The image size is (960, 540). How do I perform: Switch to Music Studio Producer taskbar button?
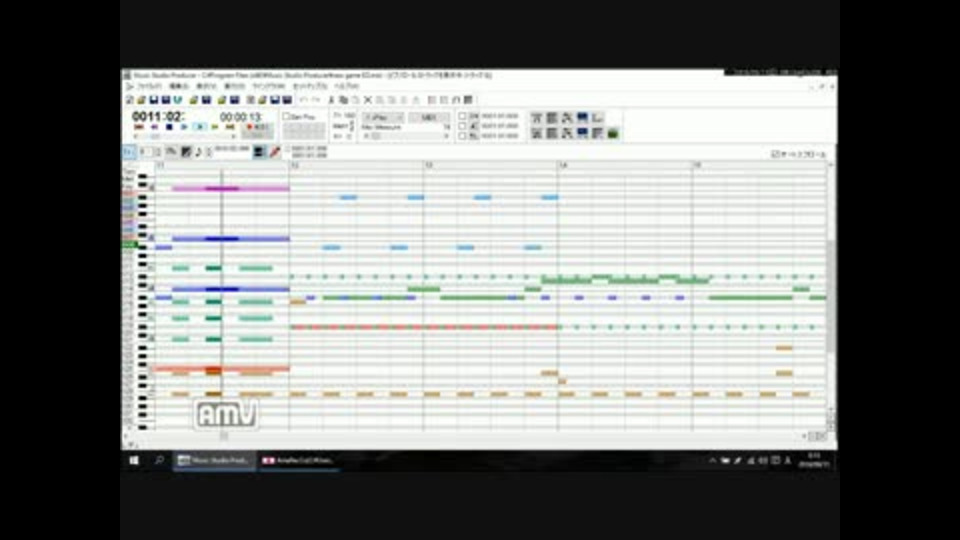coord(214,460)
